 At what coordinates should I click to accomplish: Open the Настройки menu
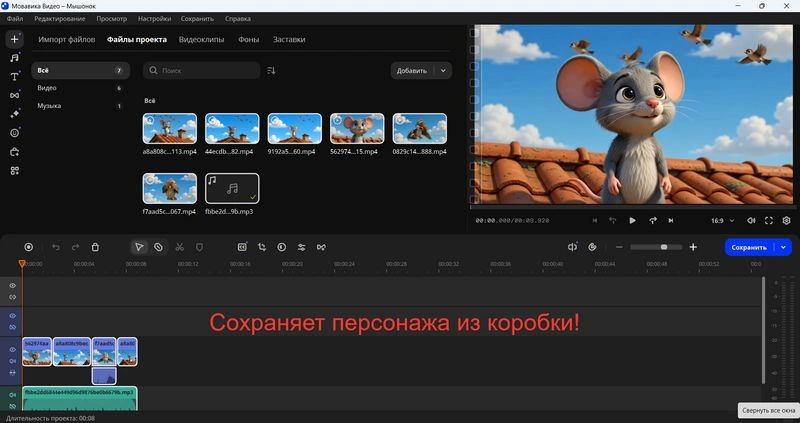[x=154, y=18]
